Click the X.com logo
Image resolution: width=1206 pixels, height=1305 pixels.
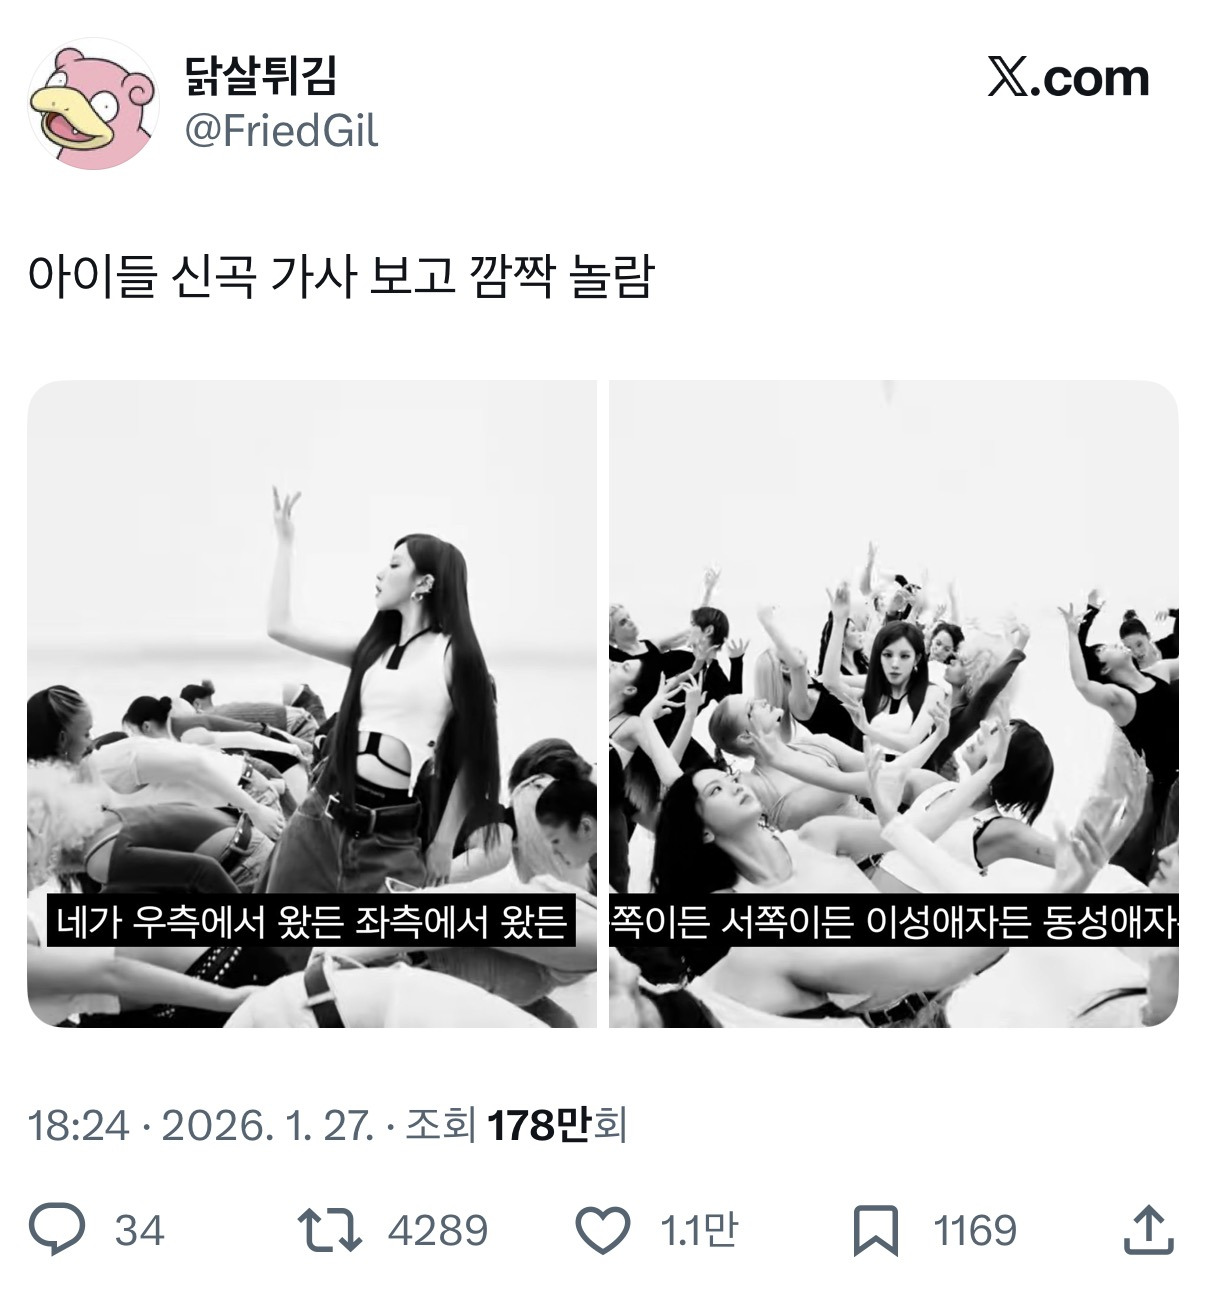[x=1068, y=77]
